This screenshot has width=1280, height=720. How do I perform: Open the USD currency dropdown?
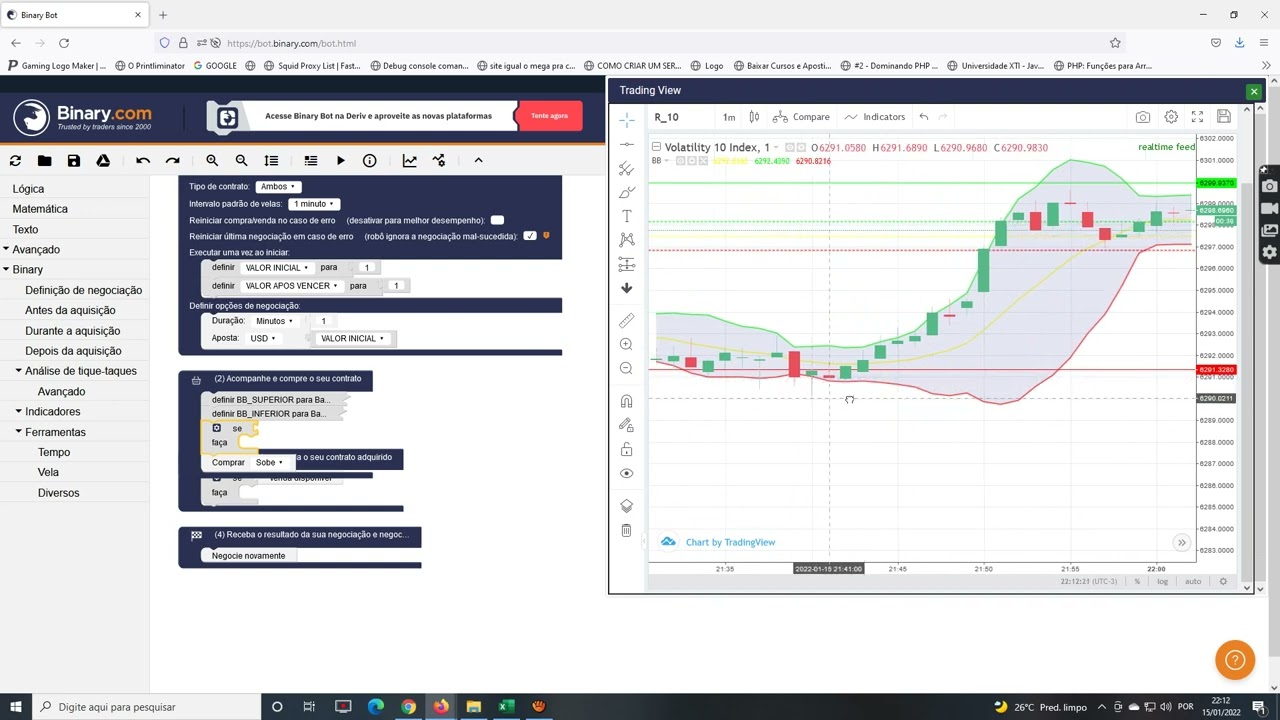tap(263, 338)
